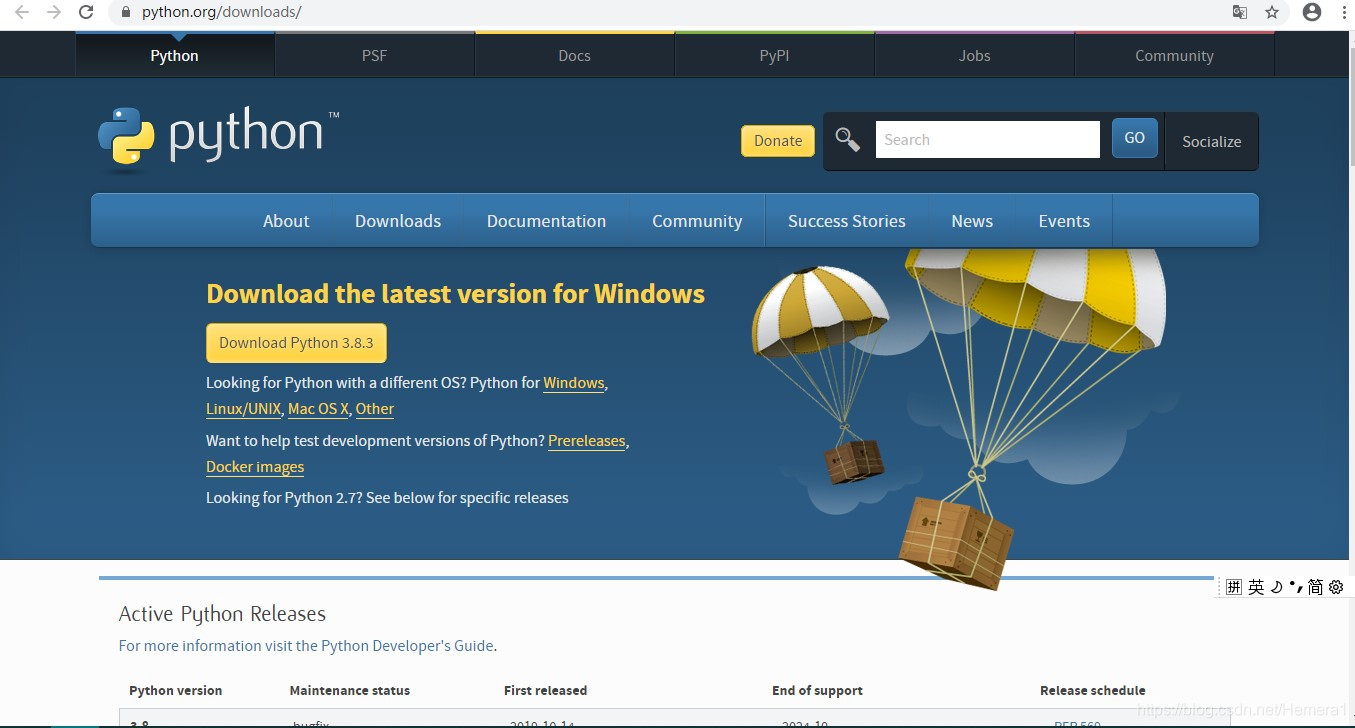Select the PyPI top tab
The width and height of the screenshot is (1355, 728).
pyautogui.click(x=775, y=55)
